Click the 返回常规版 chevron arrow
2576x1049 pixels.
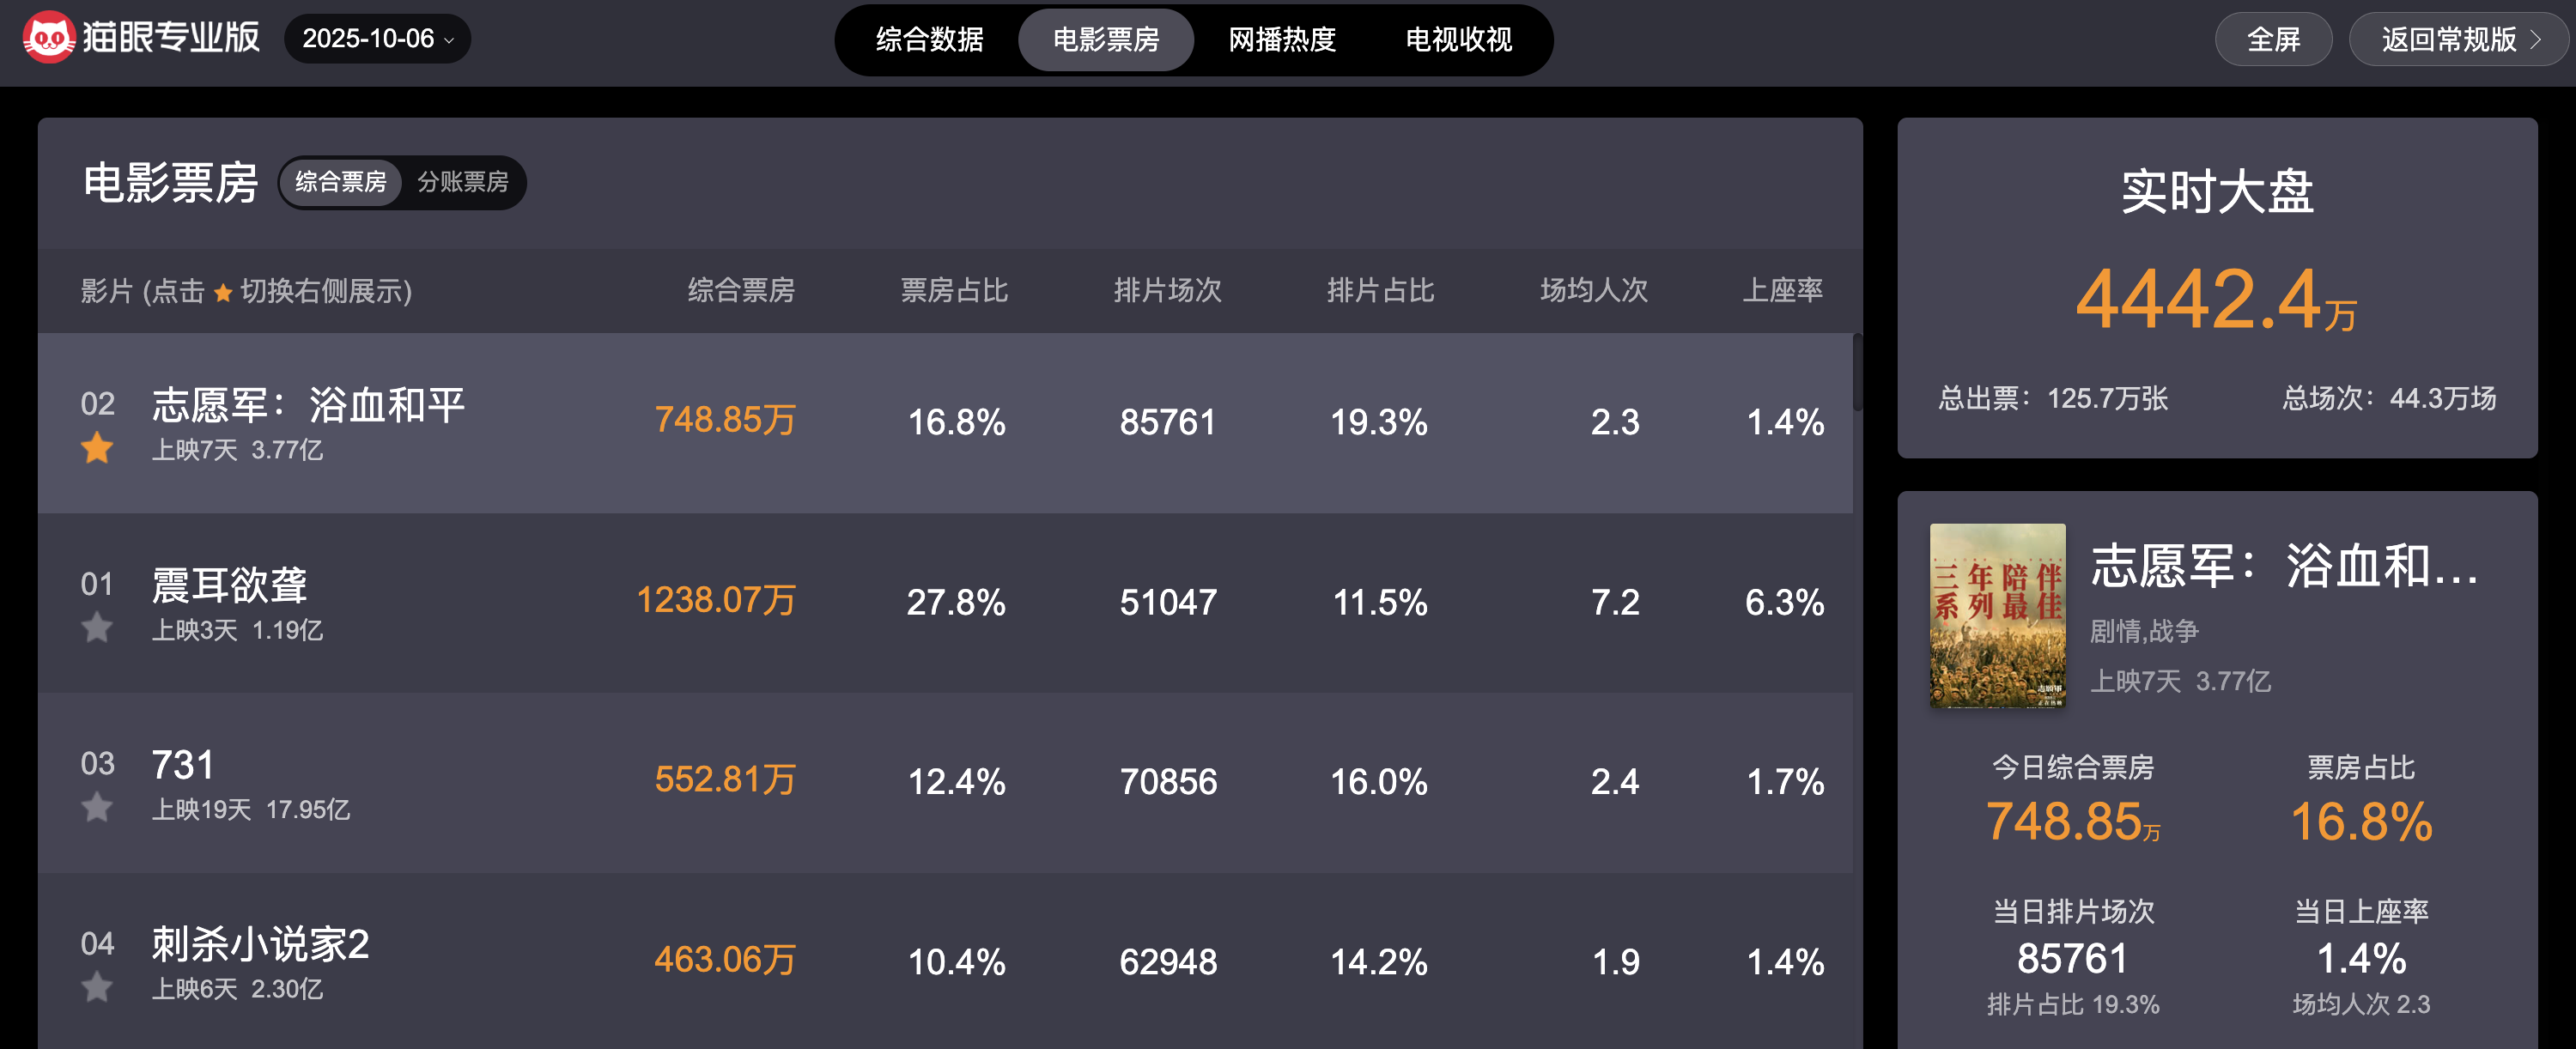click(x=2535, y=39)
